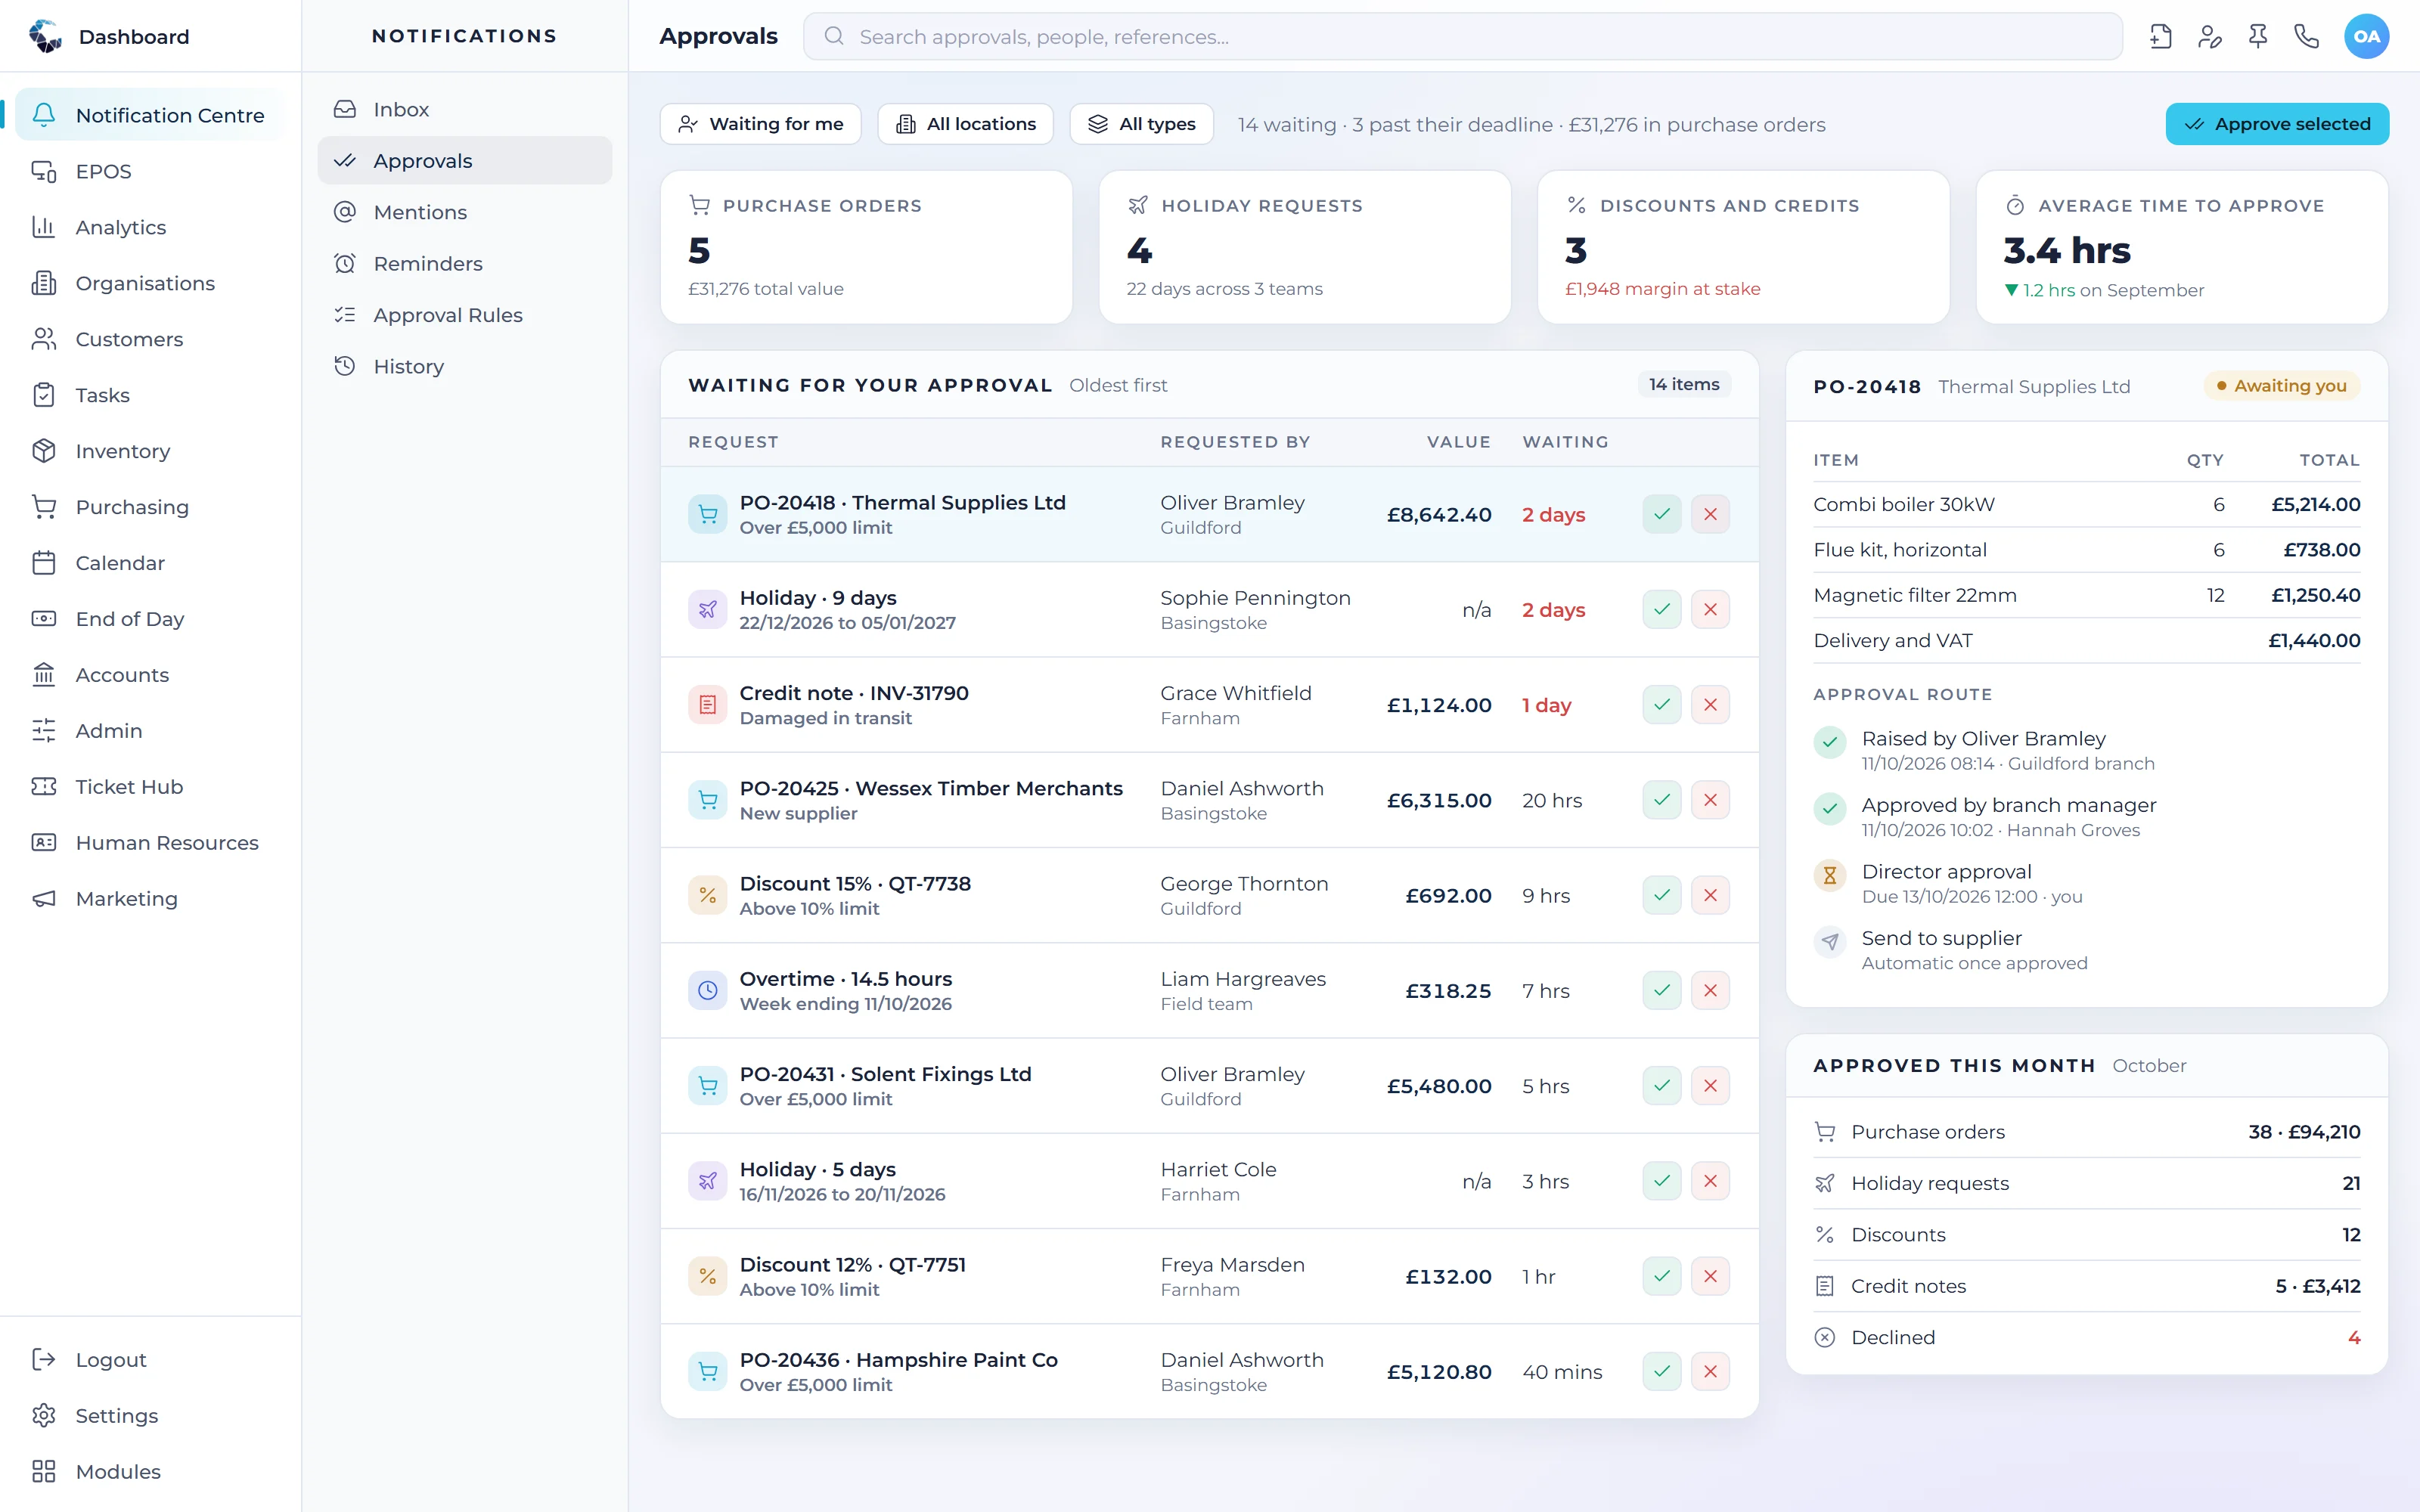Approve PO-20418 Thermal Supplies with green check
2420x1512 pixels.
coord(1662,514)
